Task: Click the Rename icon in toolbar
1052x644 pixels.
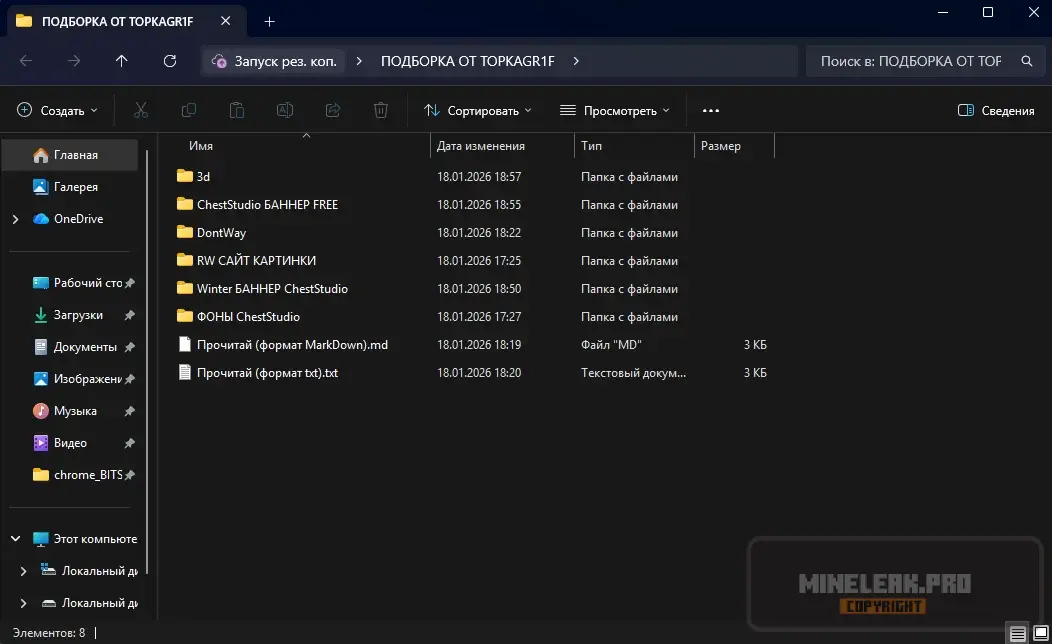Action: tap(285, 110)
